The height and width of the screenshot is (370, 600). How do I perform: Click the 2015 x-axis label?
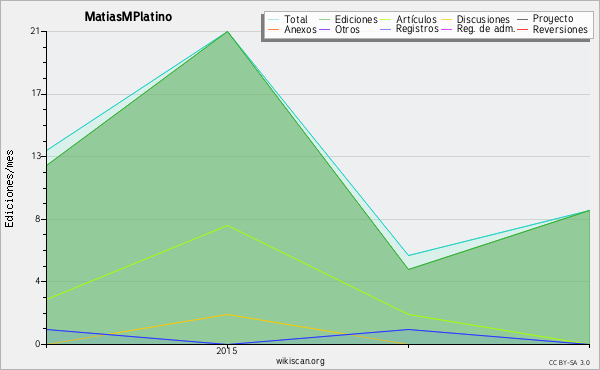click(x=227, y=350)
